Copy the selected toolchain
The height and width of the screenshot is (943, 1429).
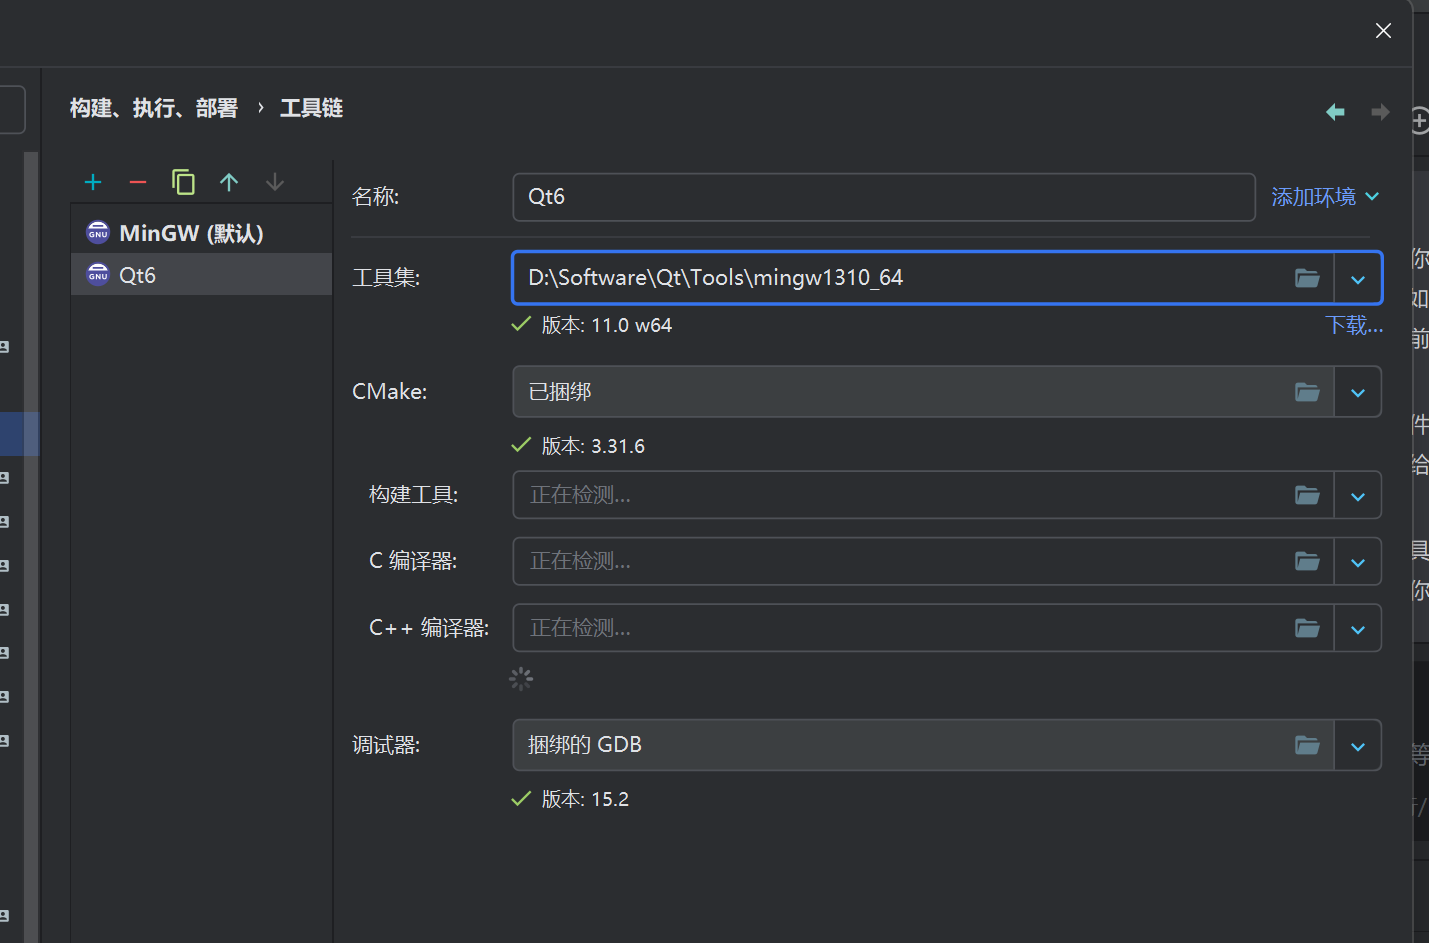183,182
